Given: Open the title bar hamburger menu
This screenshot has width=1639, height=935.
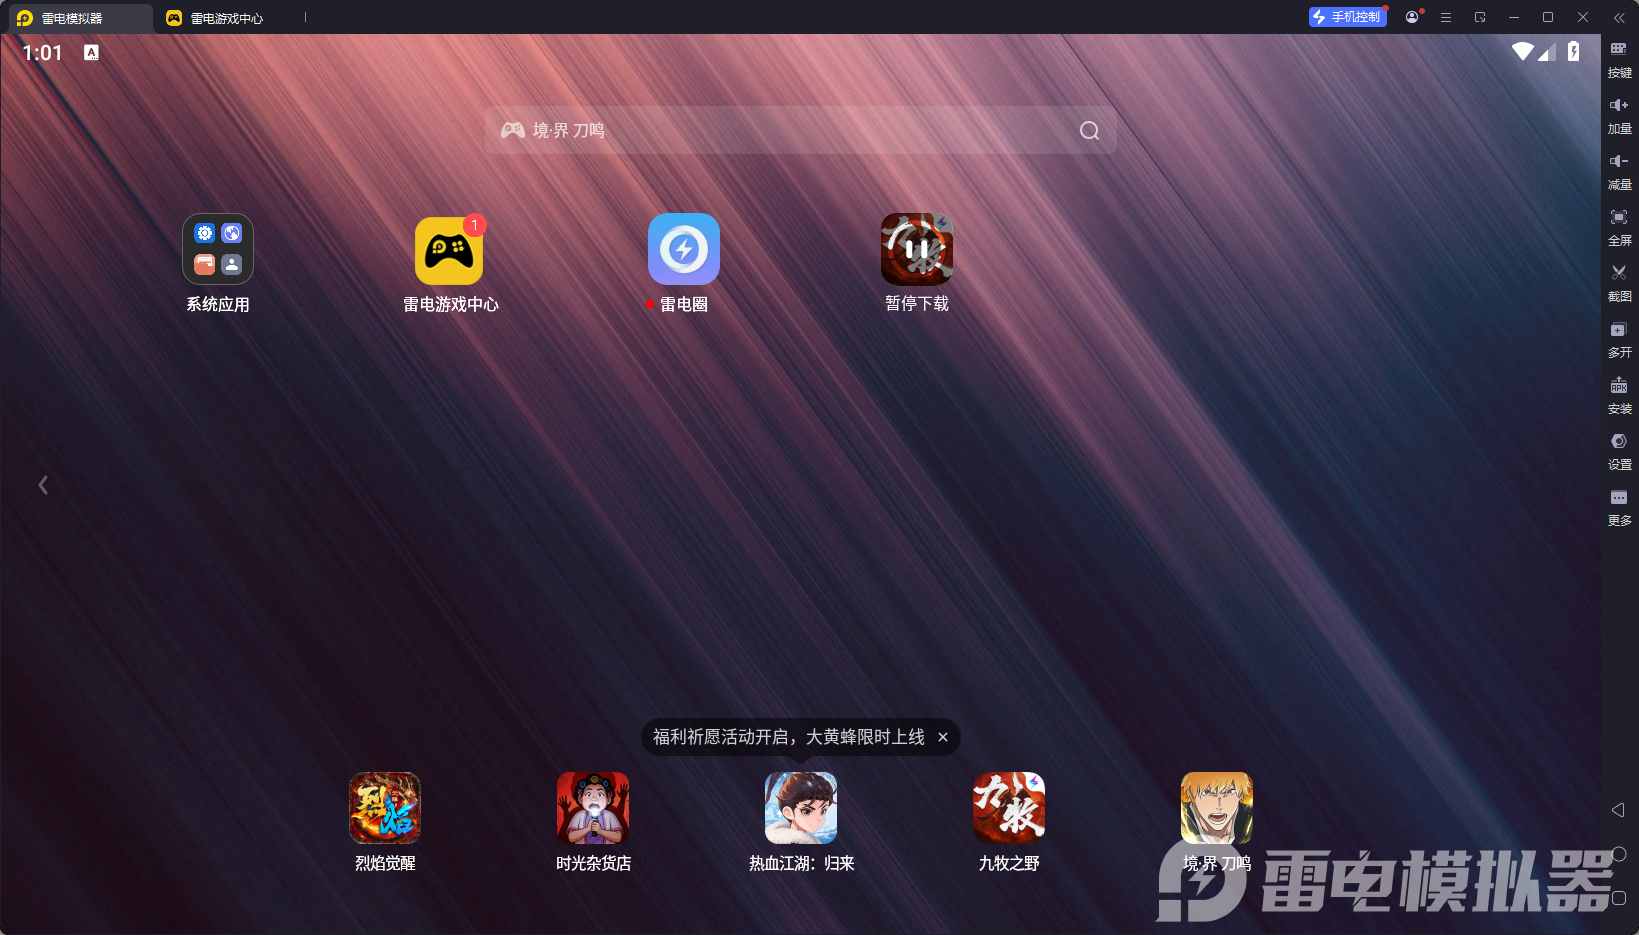Looking at the screenshot, I should 1446,17.
